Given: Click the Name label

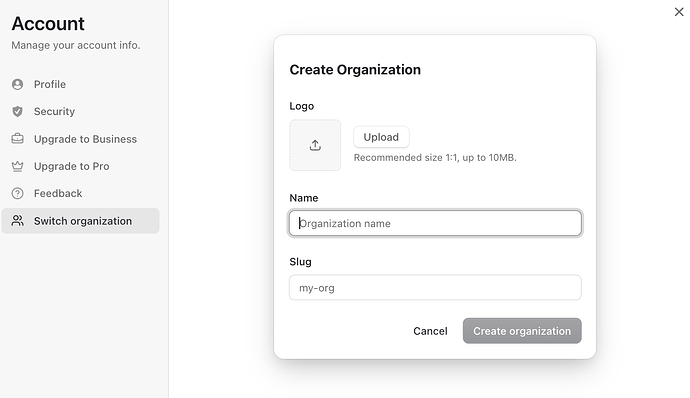Looking at the screenshot, I should 304,198.
